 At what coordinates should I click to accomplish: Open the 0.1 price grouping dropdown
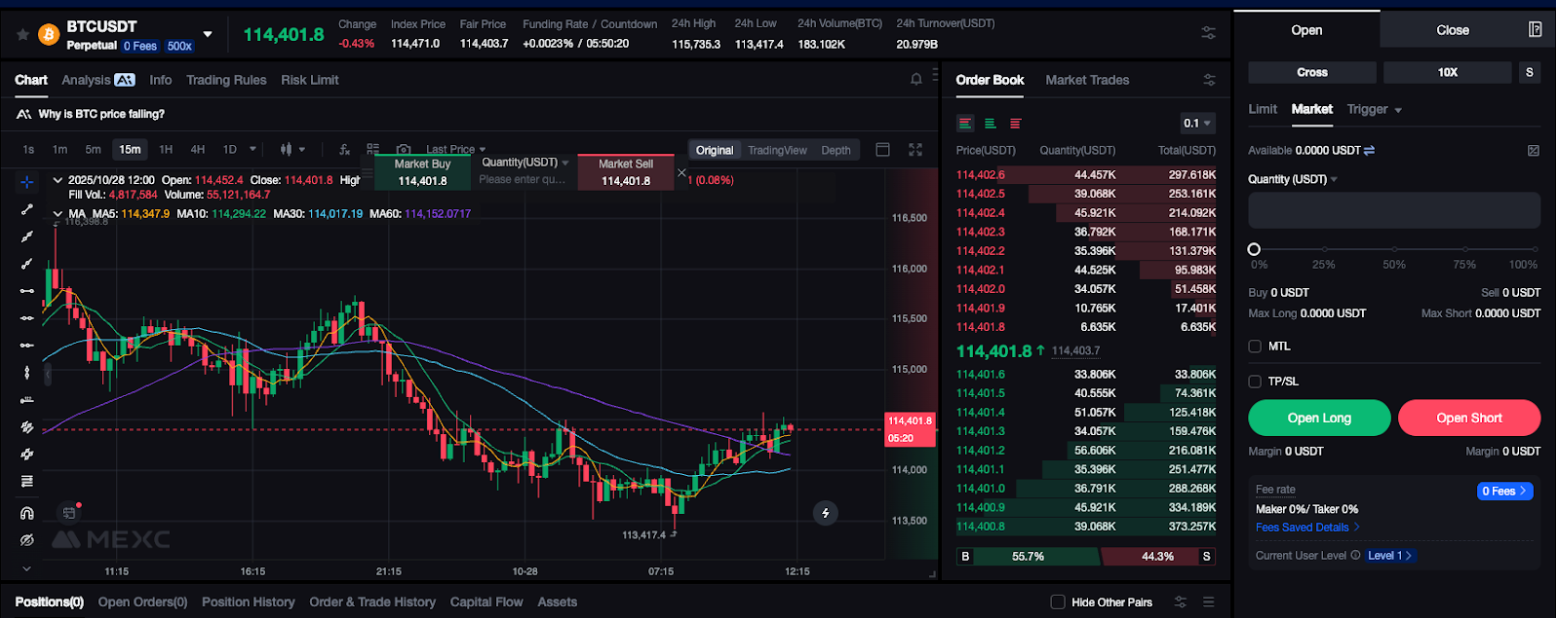pos(1197,124)
